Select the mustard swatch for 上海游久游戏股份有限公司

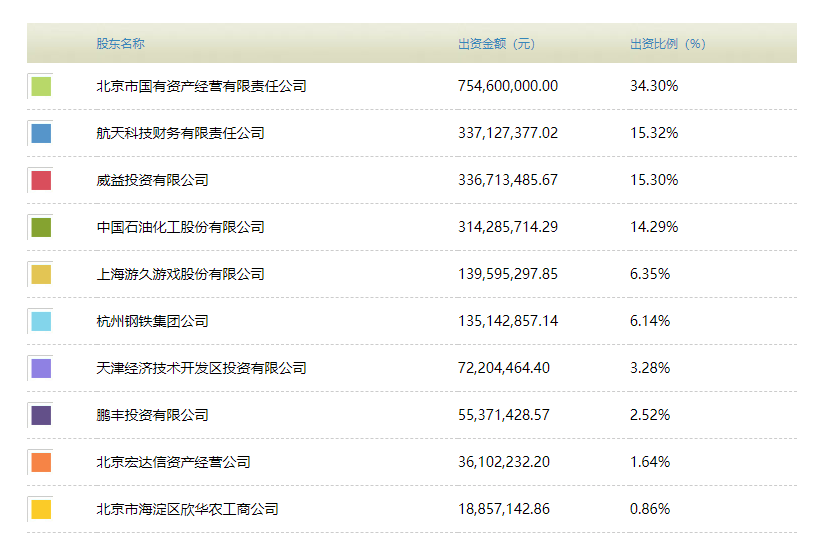point(41,274)
